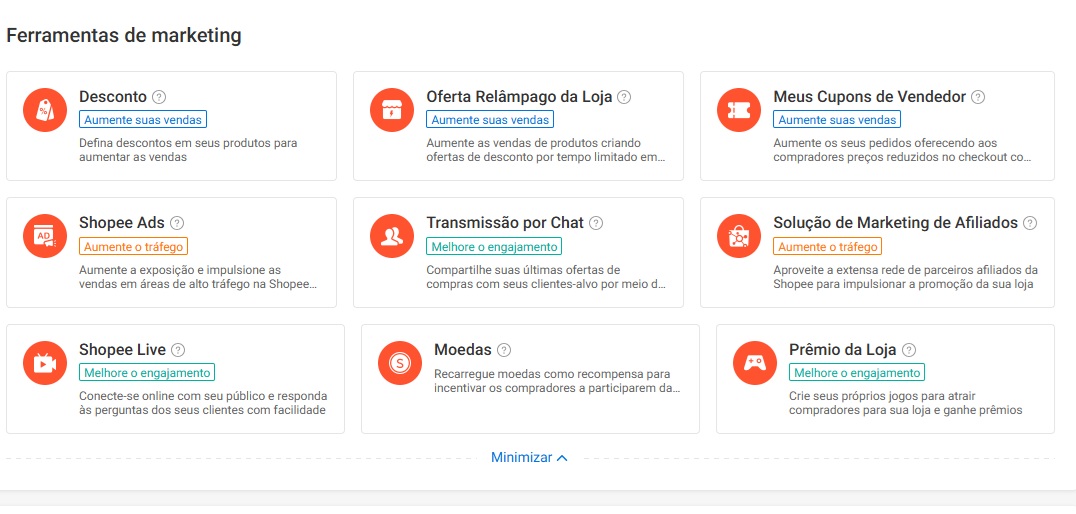Click the Moedas coin icon
1076x514 pixels.
pos(400,363)
